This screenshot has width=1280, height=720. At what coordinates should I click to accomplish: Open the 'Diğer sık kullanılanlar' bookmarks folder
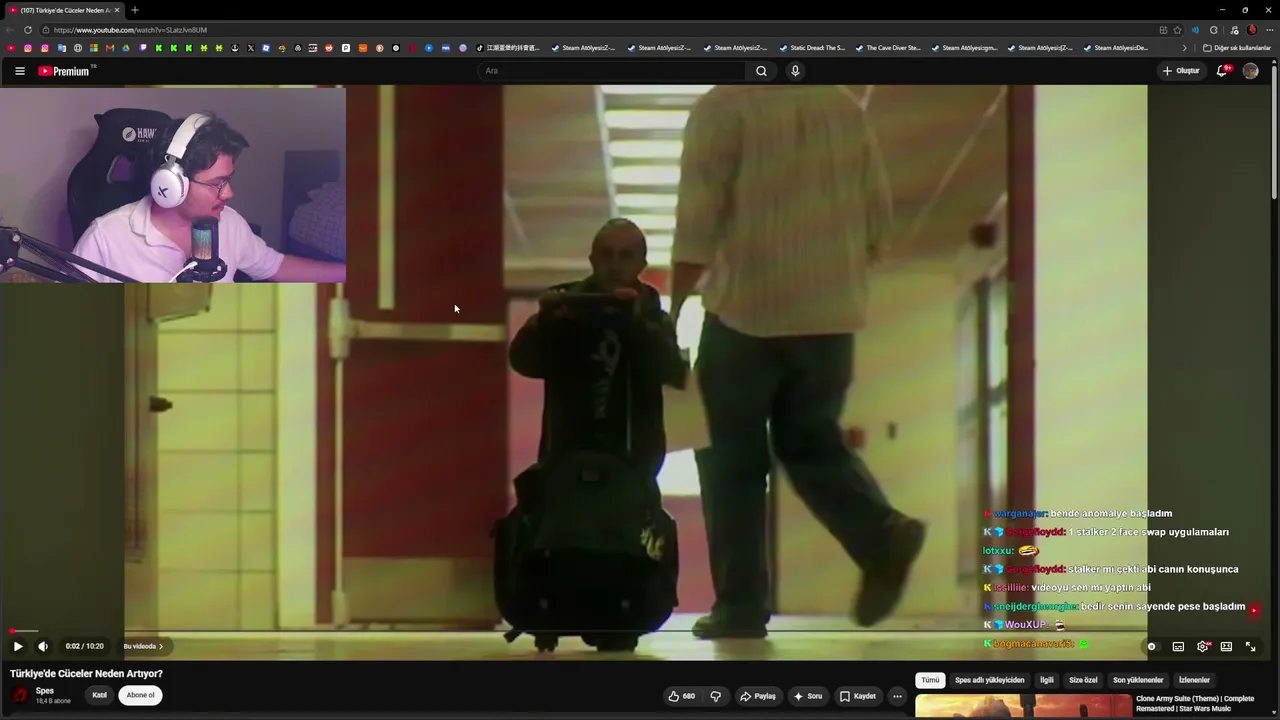[x=1237, y=48]
